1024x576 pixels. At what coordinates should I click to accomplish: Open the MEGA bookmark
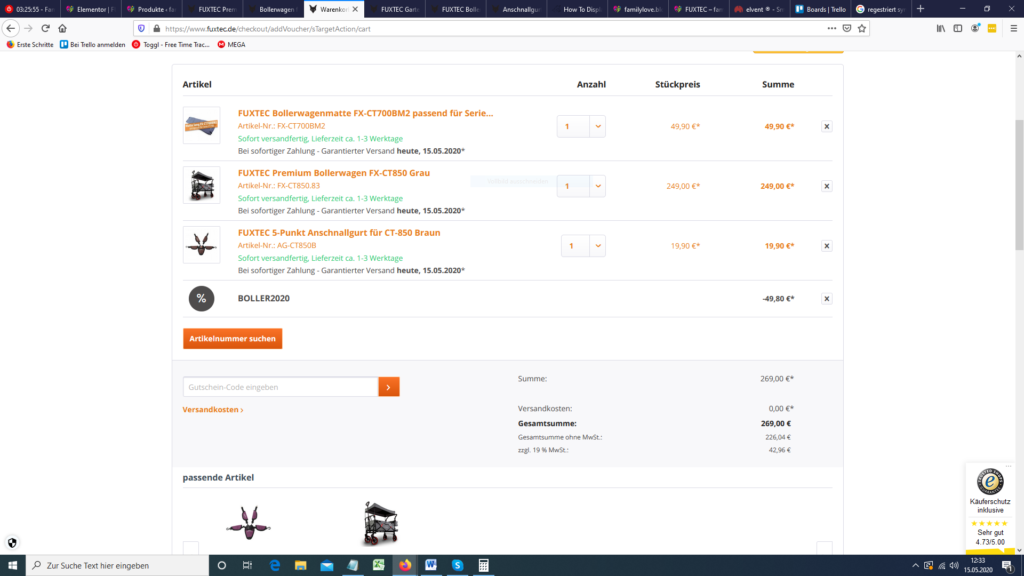(231, 44)
